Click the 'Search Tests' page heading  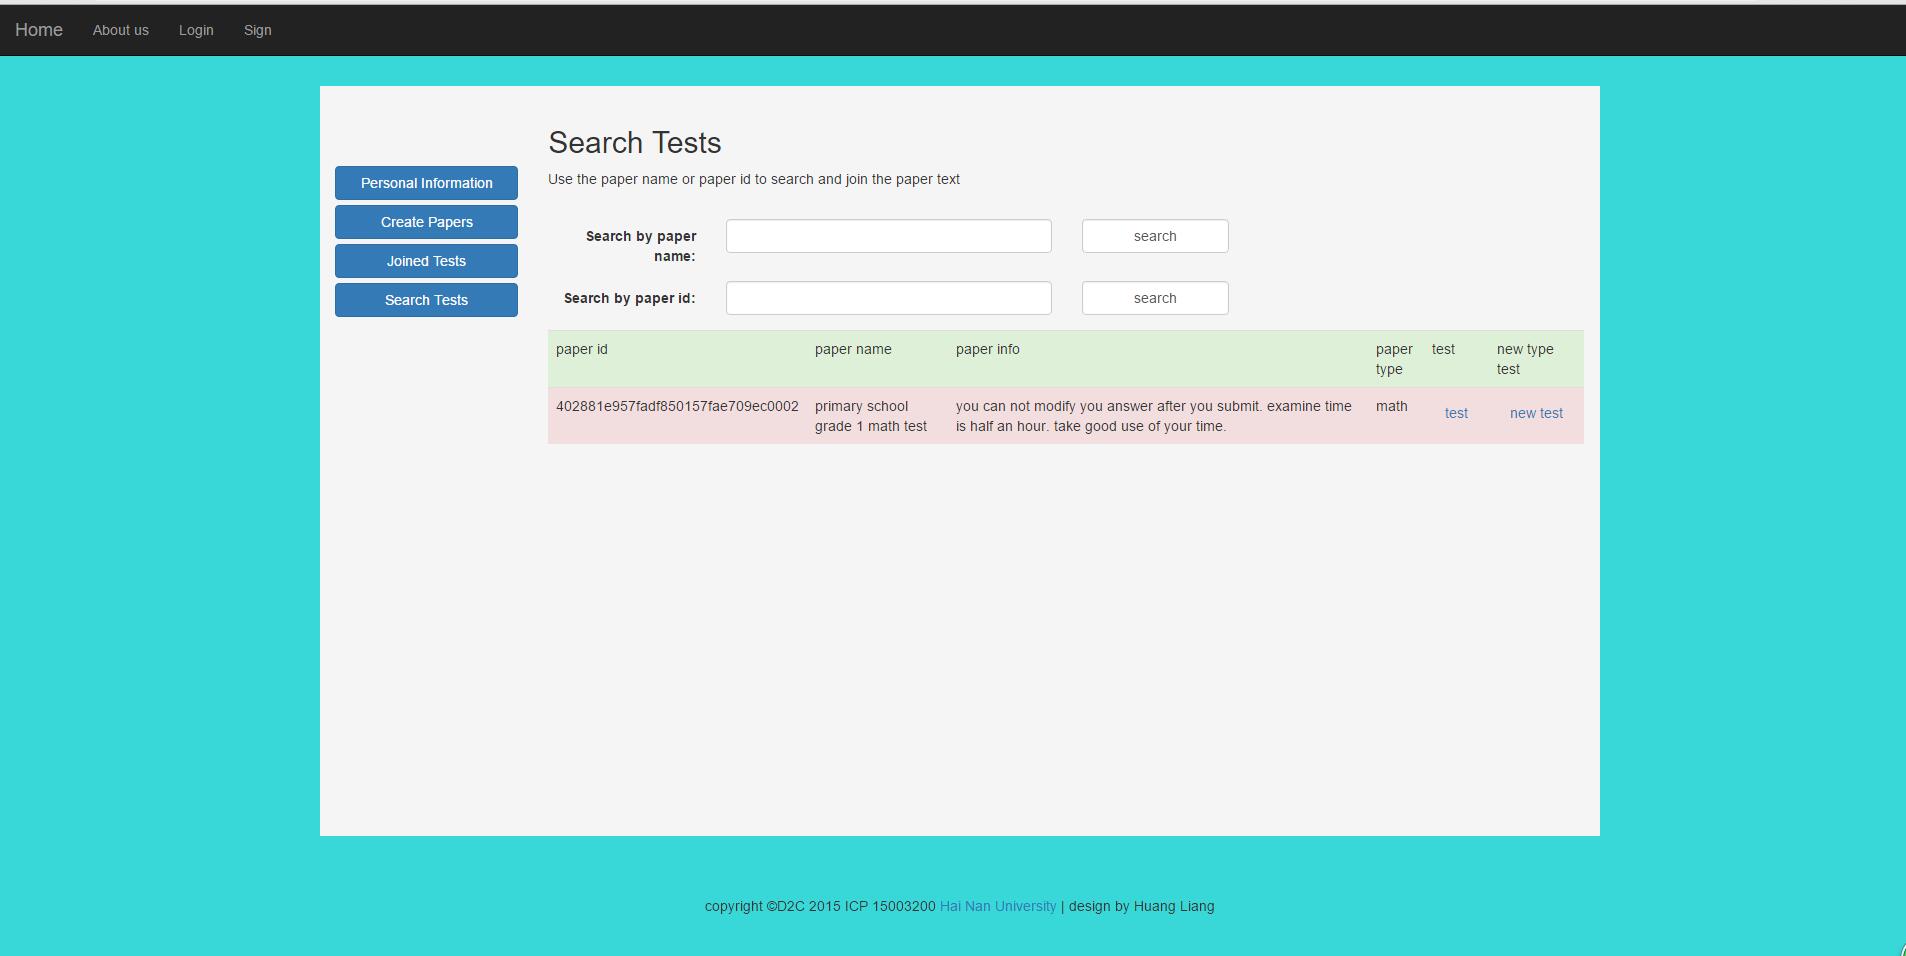(635, 143)
